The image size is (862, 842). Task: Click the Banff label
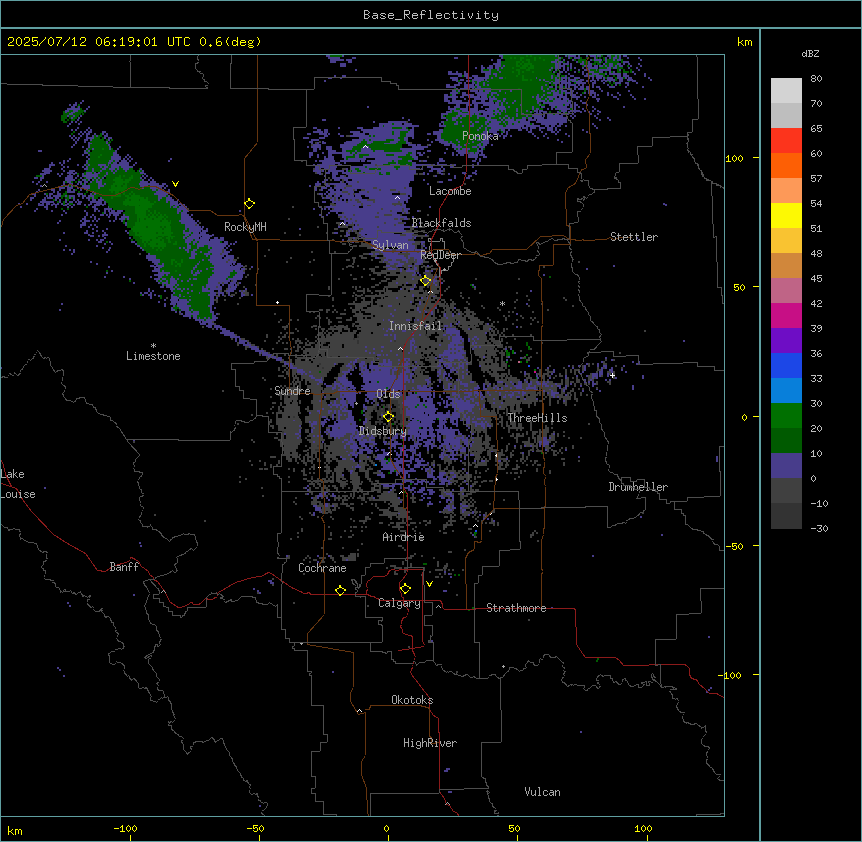pos(124,567)
